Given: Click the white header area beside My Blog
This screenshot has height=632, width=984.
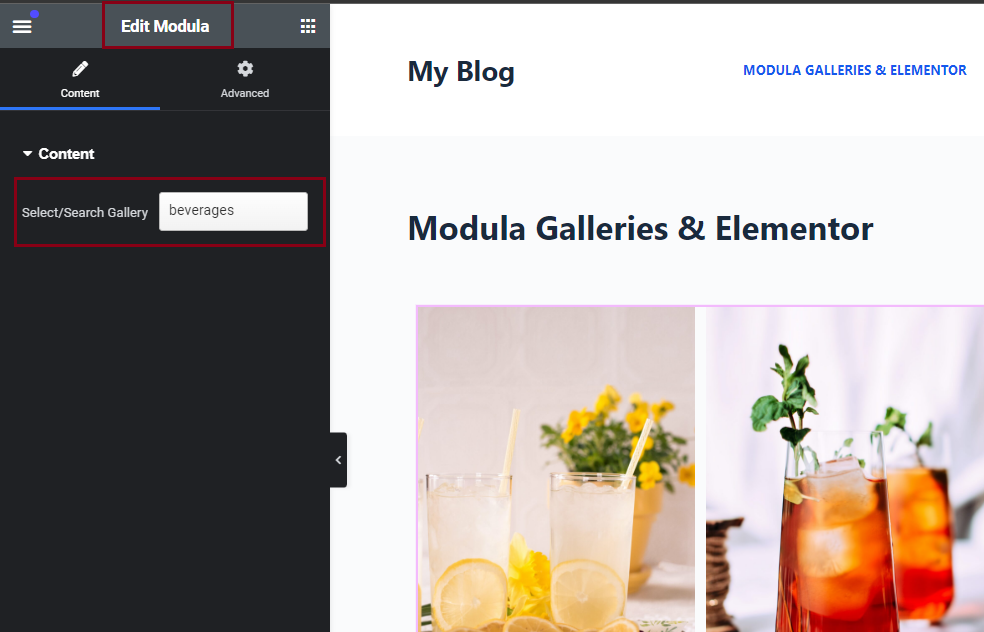Looking at the screenshot, I should [x=628, y=72].
